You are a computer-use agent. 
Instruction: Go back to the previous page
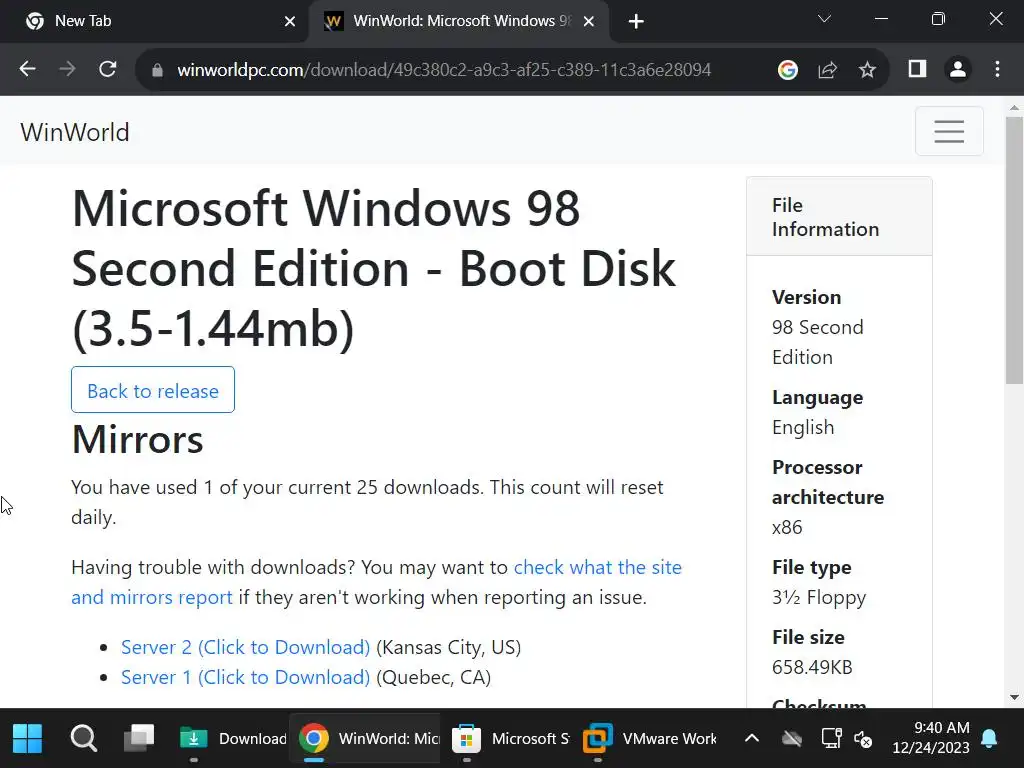pos(28,70)
